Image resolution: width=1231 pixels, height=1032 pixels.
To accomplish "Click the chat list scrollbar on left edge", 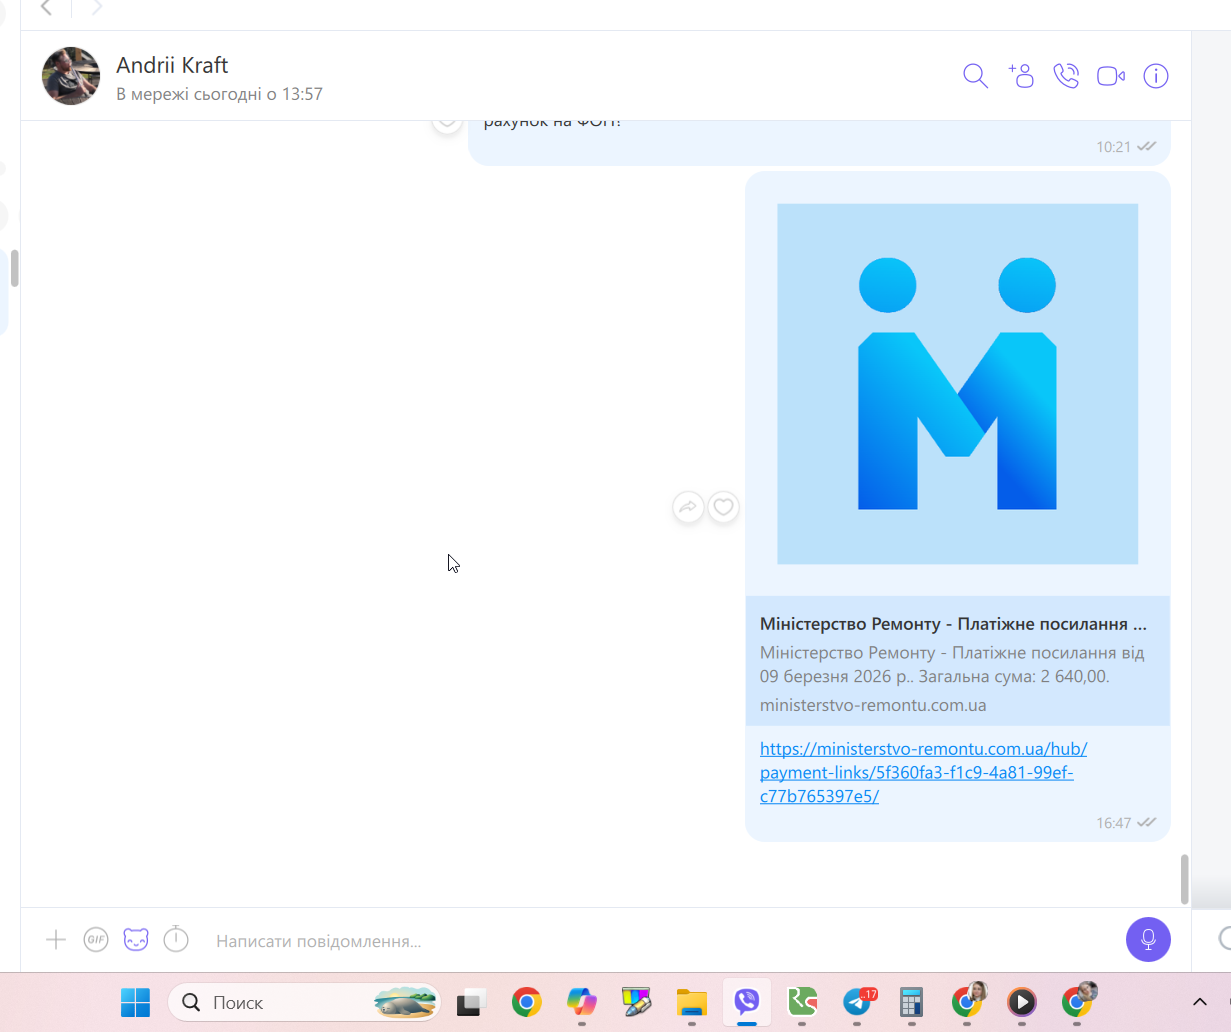I will tap(14, 268).
